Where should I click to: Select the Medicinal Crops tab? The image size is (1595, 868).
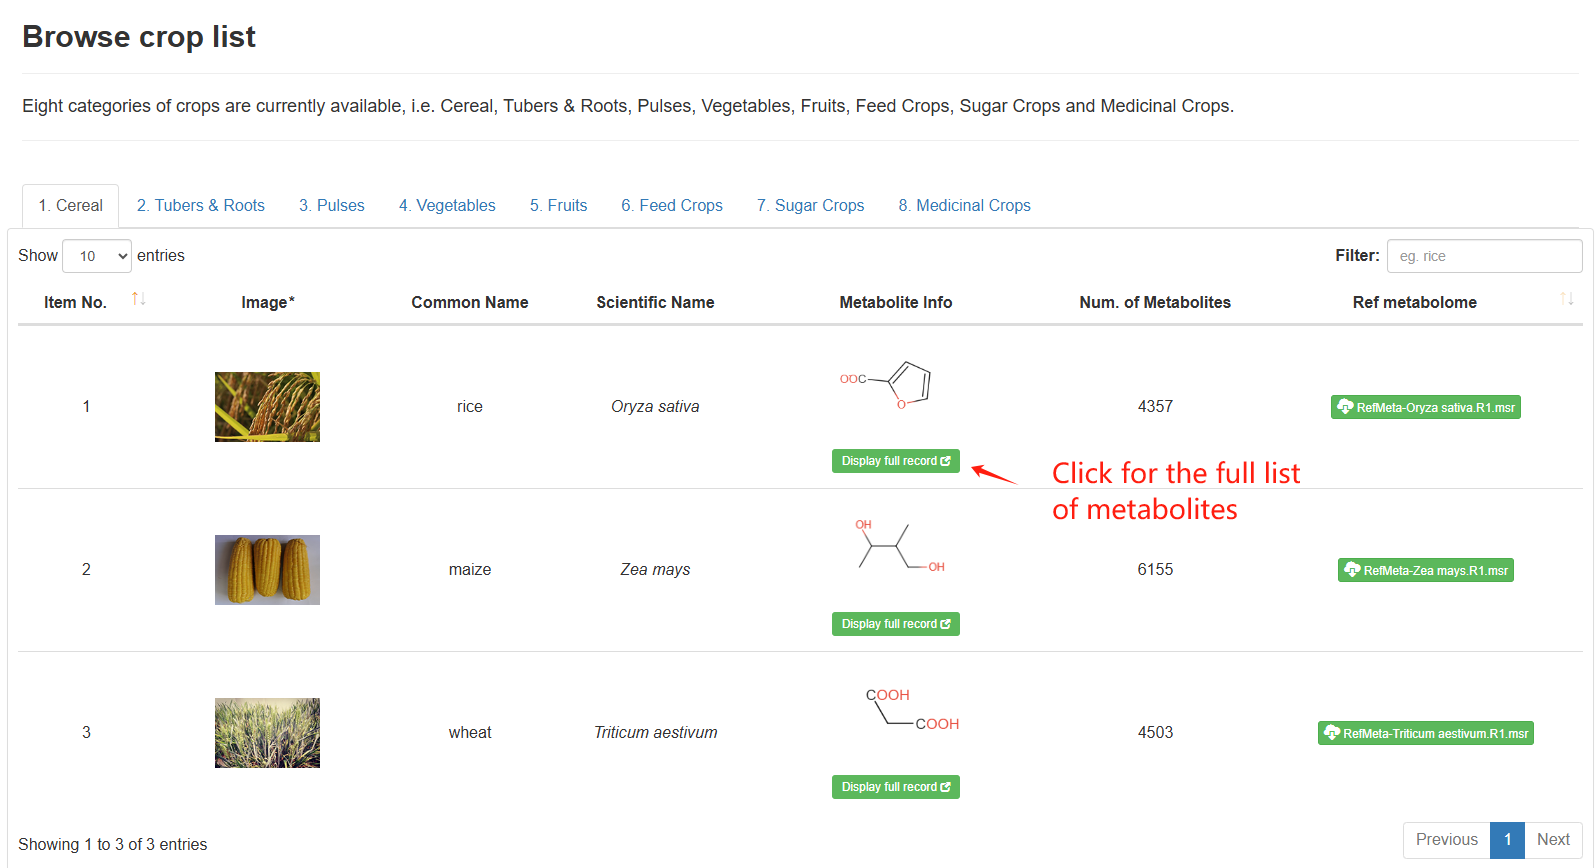(964, 206)
